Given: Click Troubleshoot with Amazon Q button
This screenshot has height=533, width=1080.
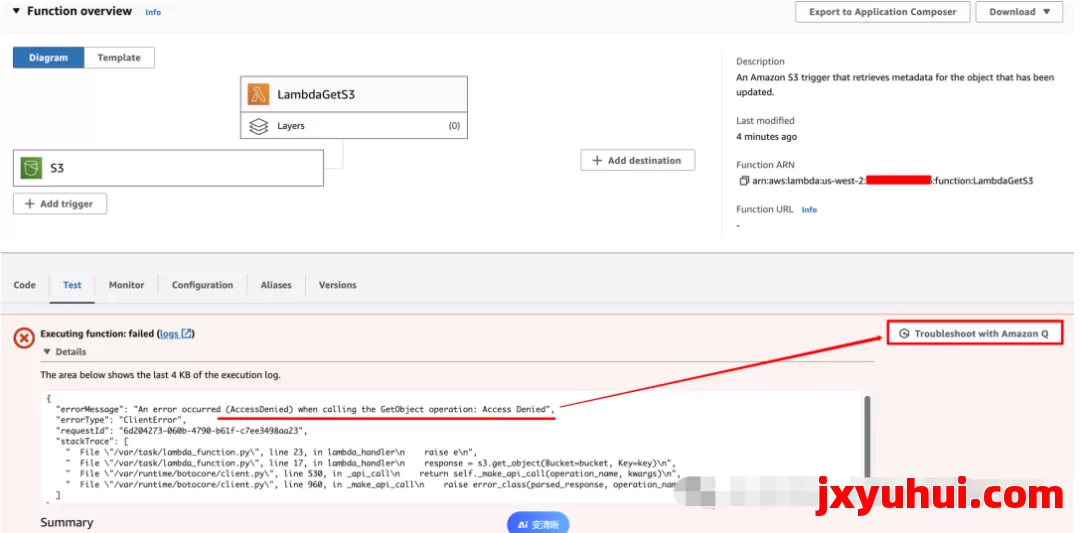Looking at the screenshot, I should pyautogui.click(x=975, y=333).
